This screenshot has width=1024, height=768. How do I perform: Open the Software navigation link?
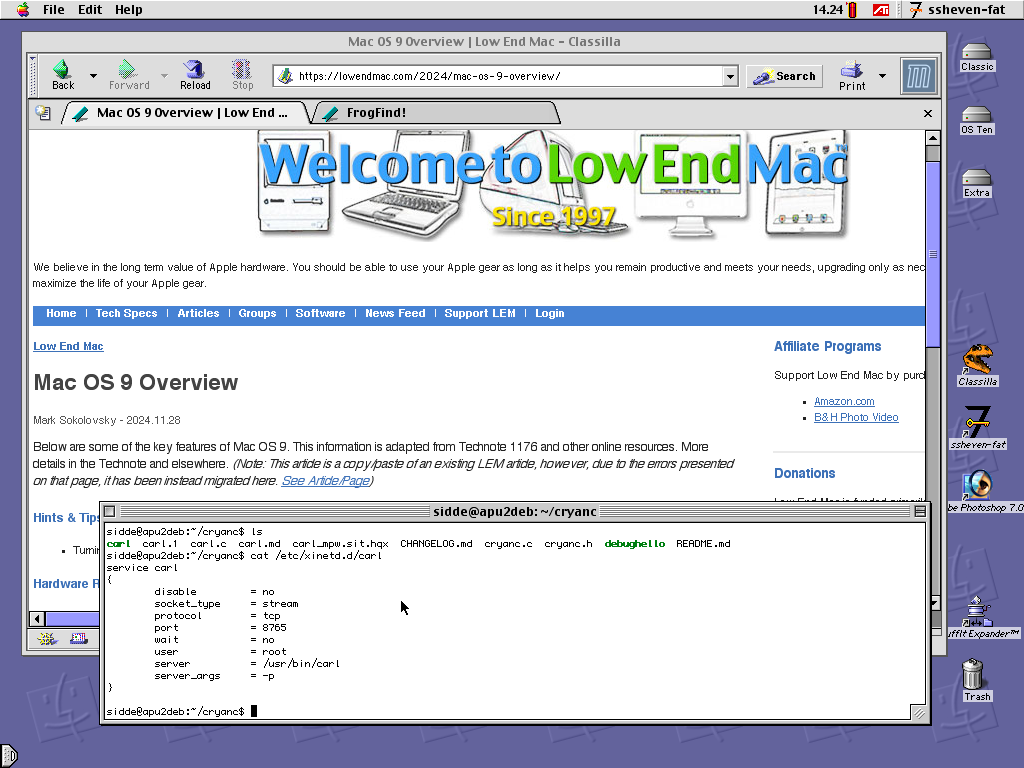point(320,313)
